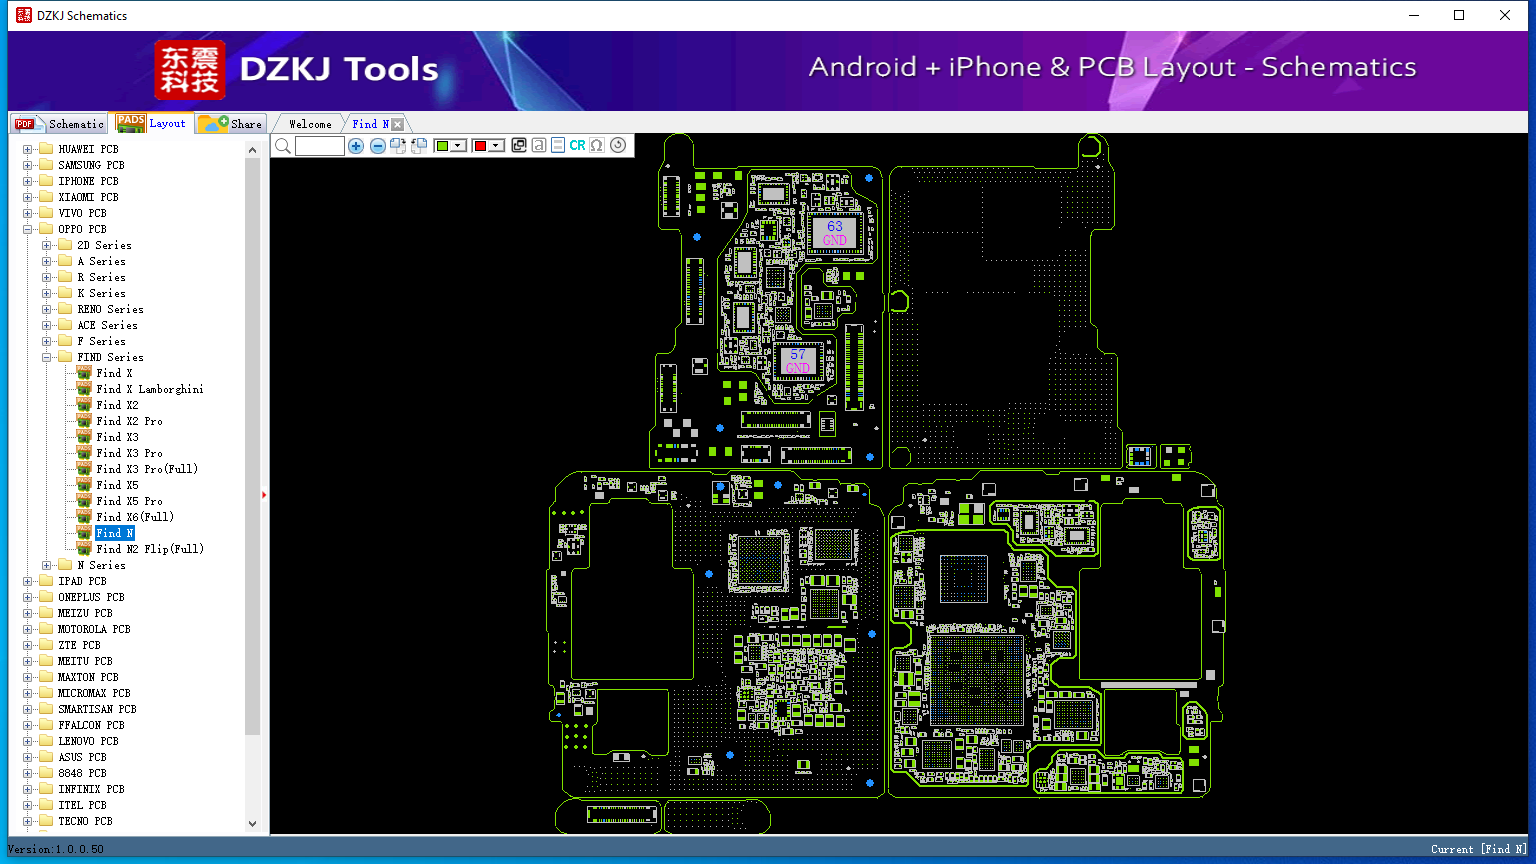1536x864 pixels.
Task: Toggle the cyan CR toolbar icon
Action: click(x=577, y=145)
